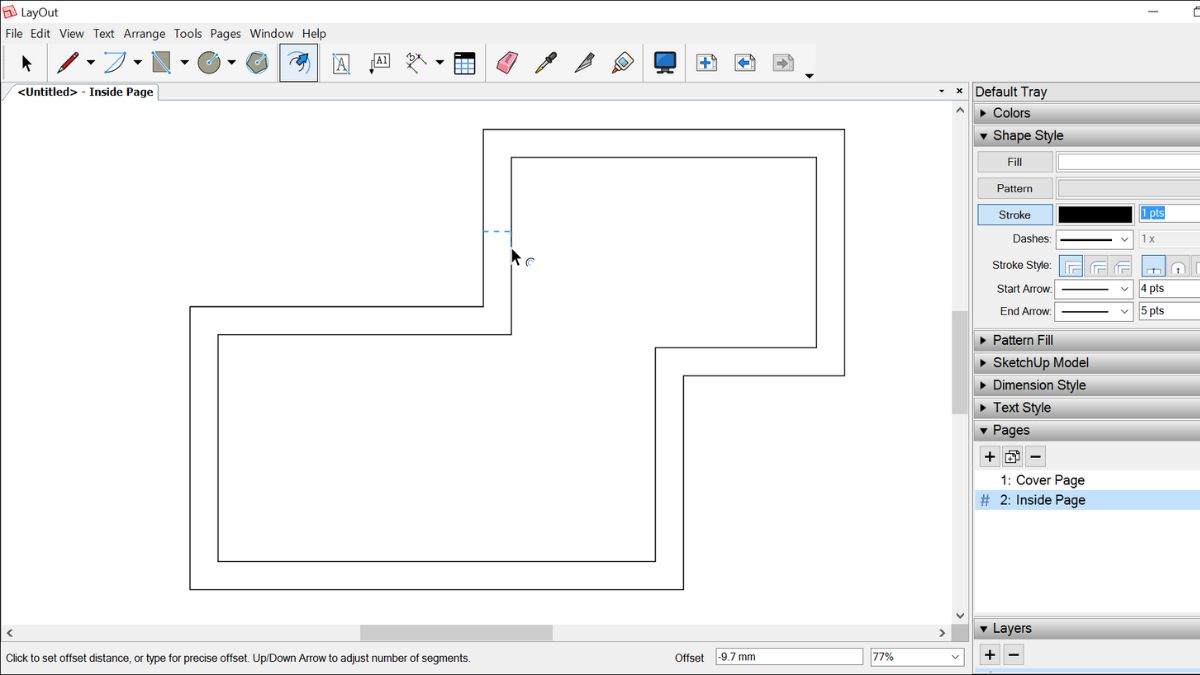Screen dimensions: 1200x675
Task: Click the stroke width 1 pts field
Action: click(x=1169, y=214)
